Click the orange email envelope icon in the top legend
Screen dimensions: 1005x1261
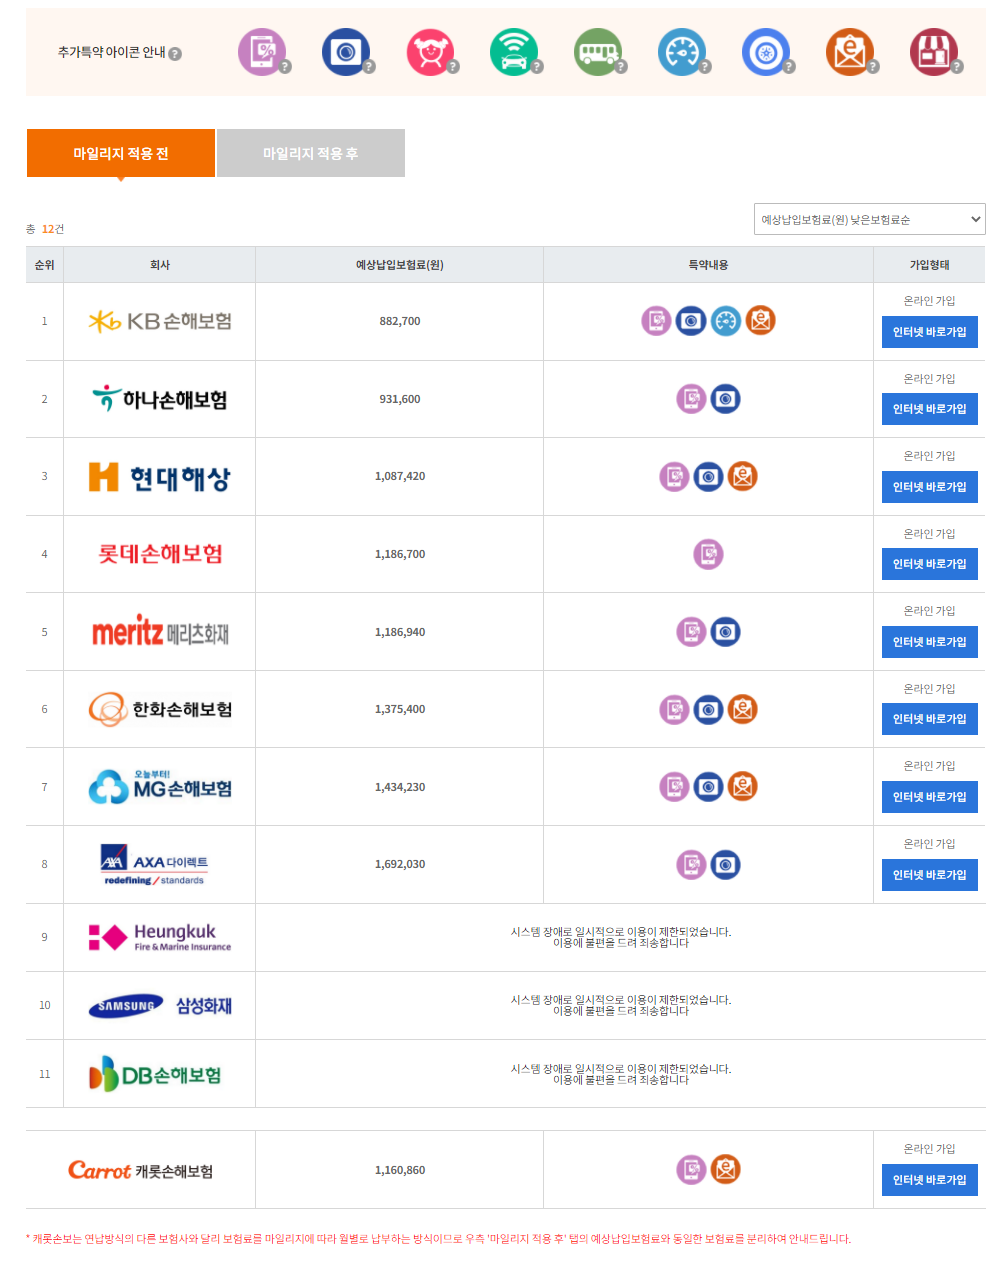pyautogui.click(x=850, y=52)
